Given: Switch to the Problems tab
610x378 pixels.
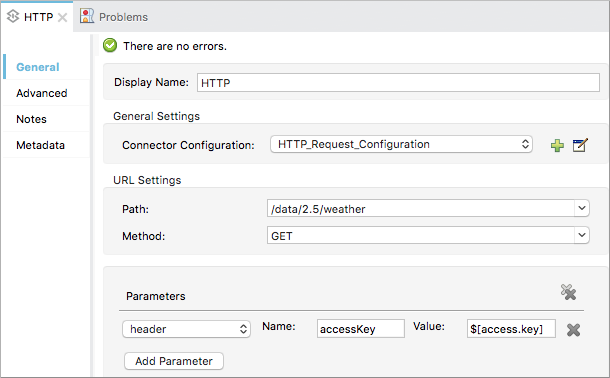Looking at the screenshot, I should coord(114,17).
